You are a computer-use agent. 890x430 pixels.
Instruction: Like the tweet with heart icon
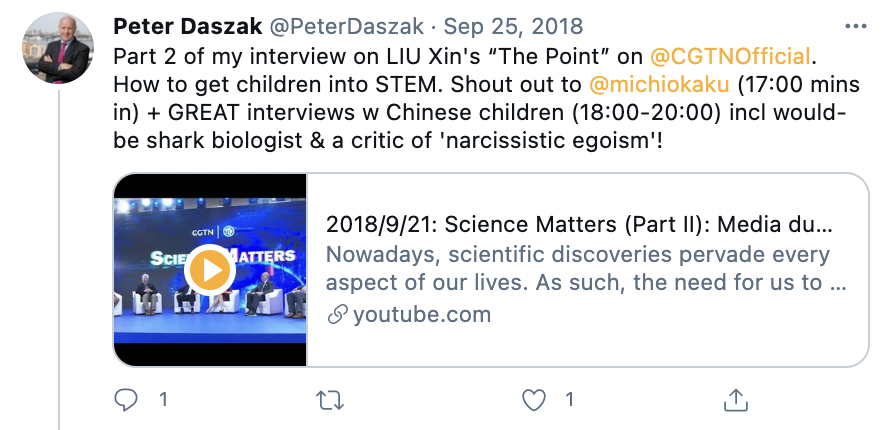pyautogui.click(x=535, y=400)
